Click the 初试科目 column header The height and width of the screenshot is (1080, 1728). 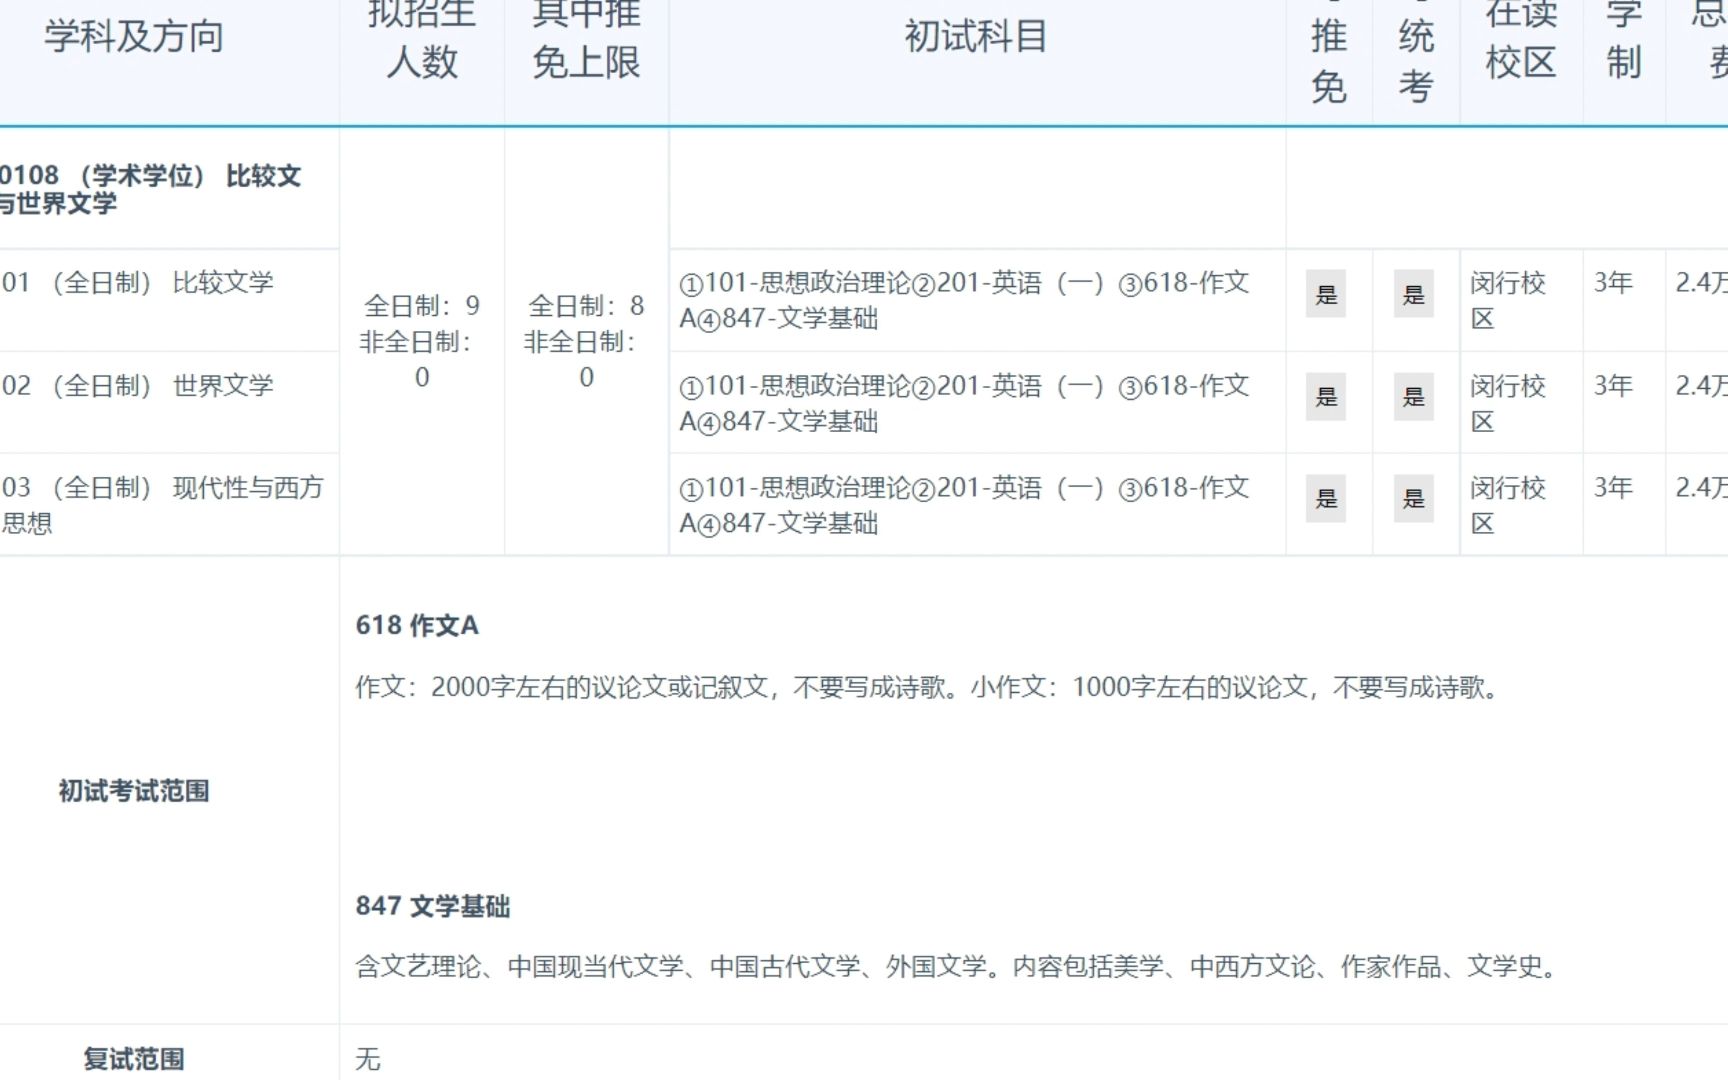[x=975, y=38]
